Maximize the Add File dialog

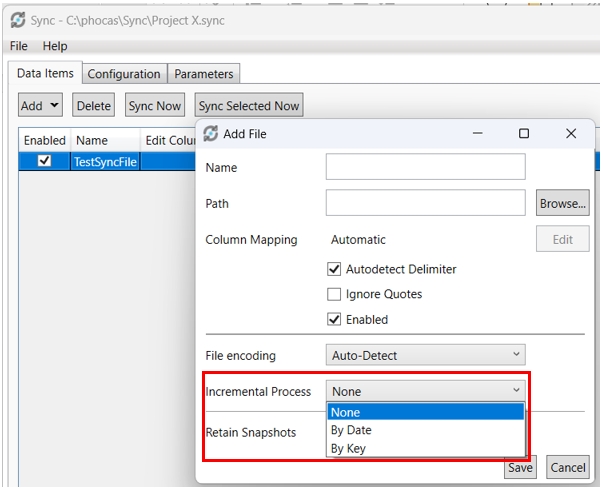[x=524, y=133]
